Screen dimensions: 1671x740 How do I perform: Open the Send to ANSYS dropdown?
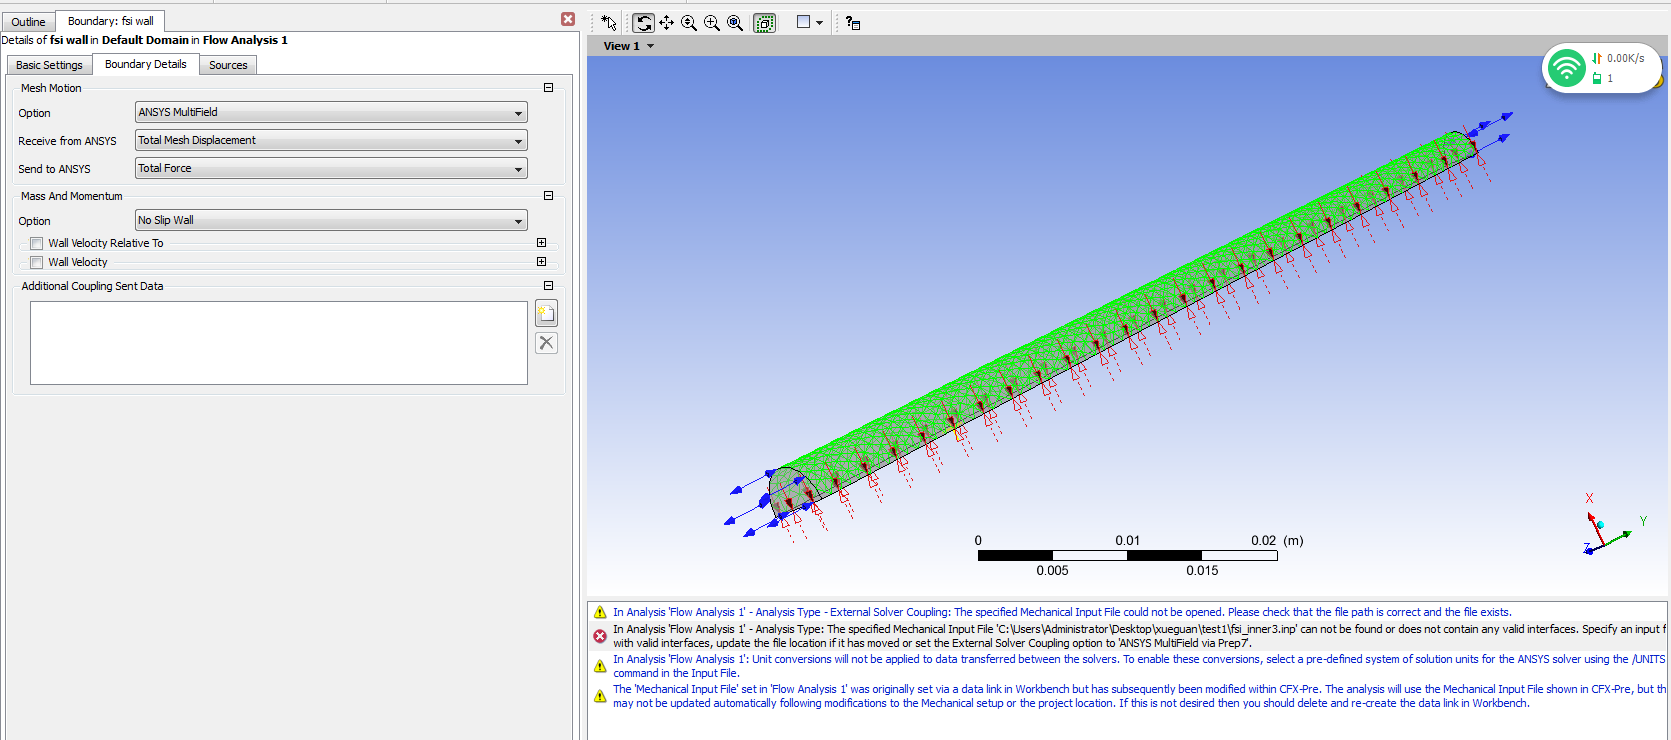point(331,169)
